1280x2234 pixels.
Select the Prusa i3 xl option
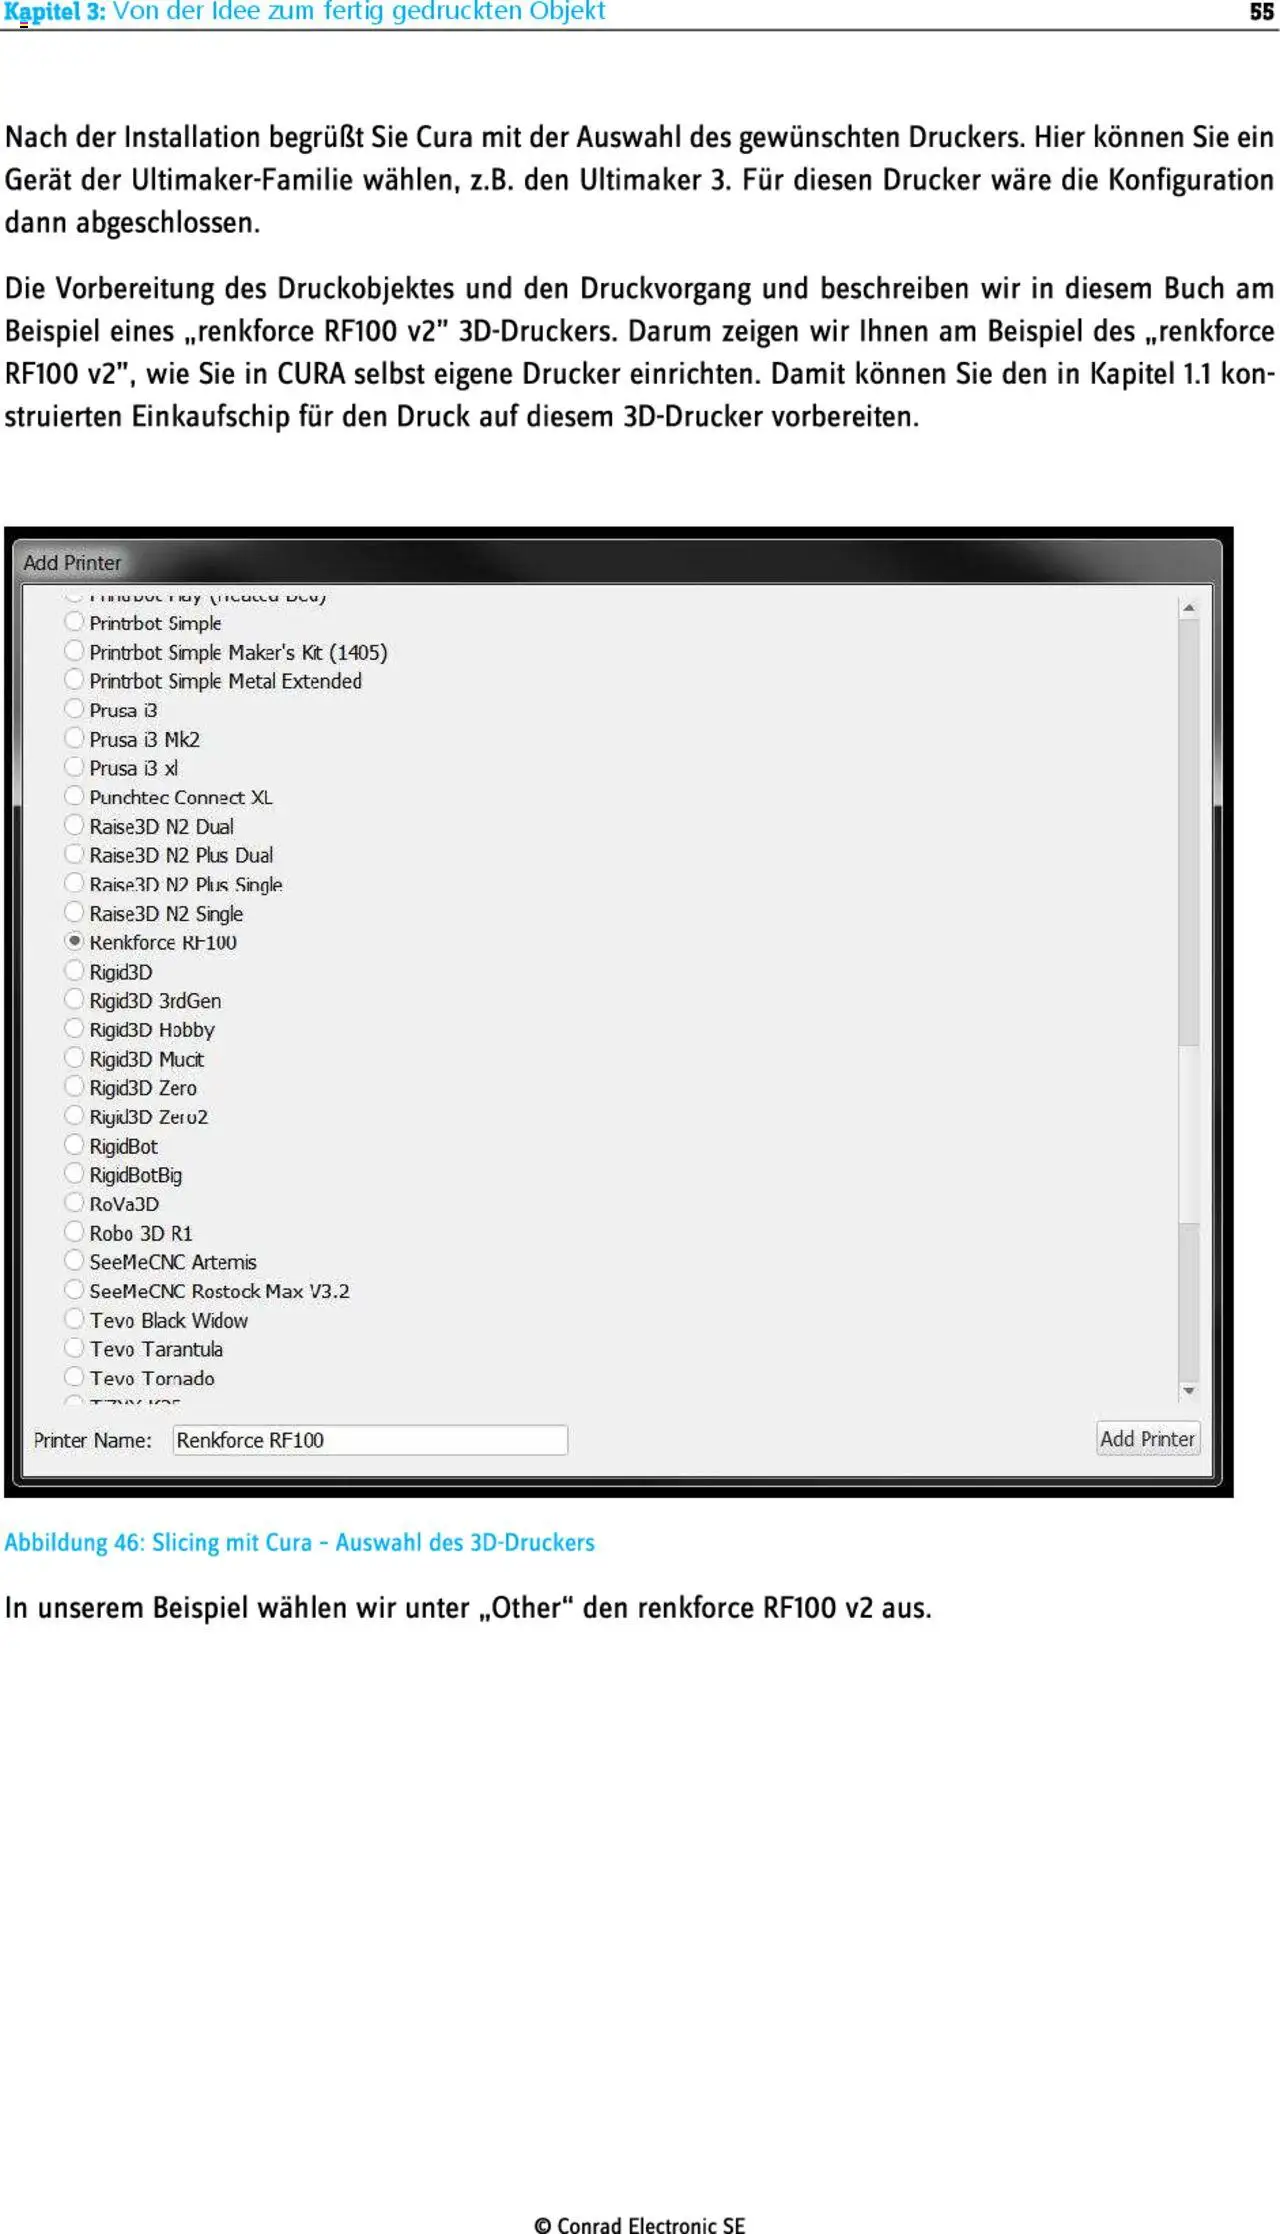[74, 767]
